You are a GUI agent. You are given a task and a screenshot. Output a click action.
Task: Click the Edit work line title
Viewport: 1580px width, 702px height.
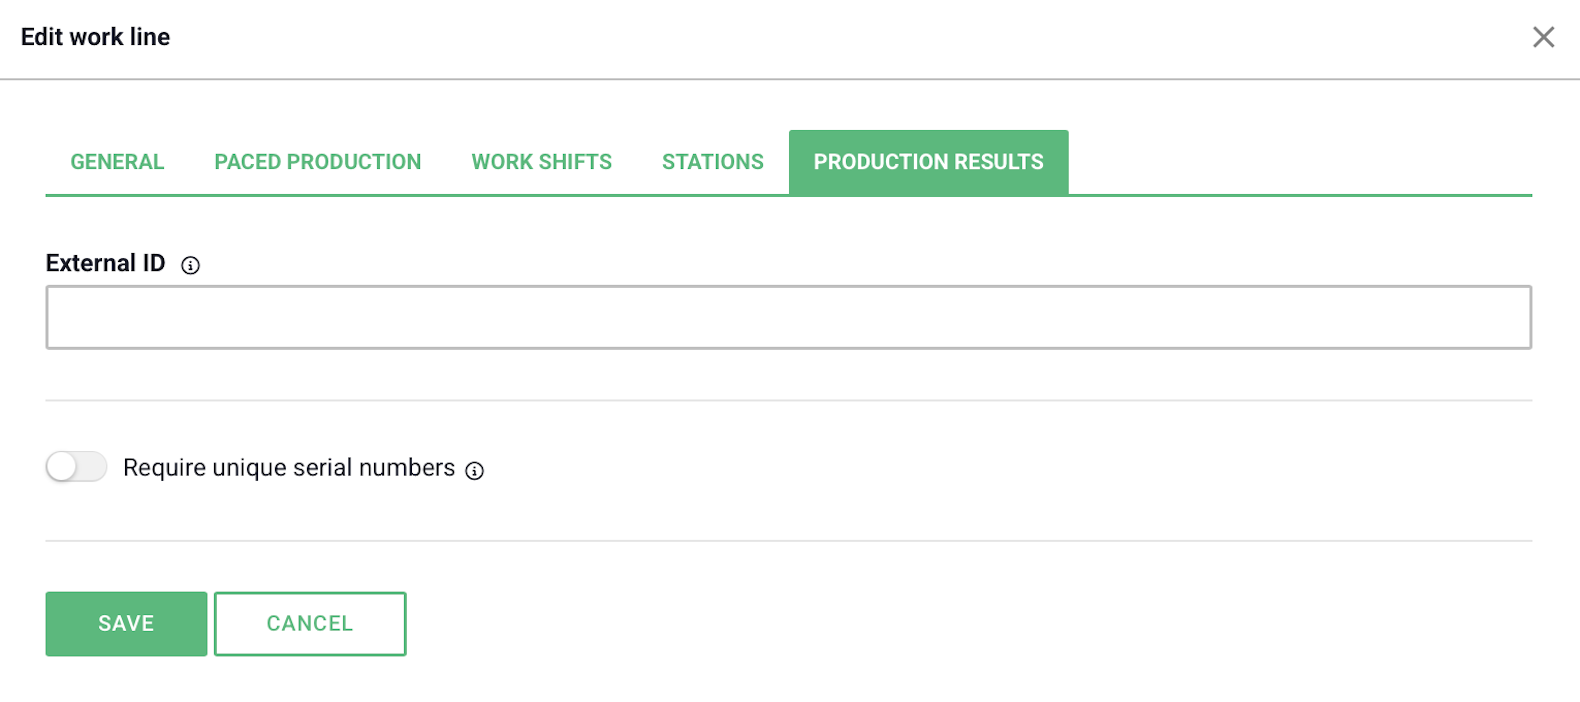(96, 37)
